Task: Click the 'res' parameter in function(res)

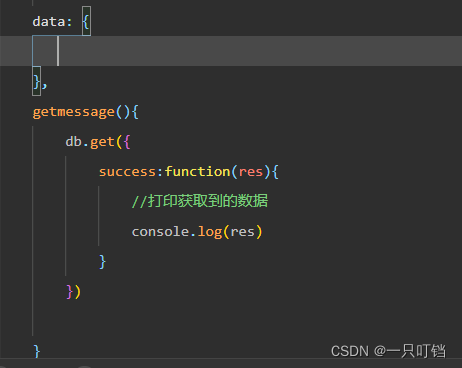Action: click(251, 172)
